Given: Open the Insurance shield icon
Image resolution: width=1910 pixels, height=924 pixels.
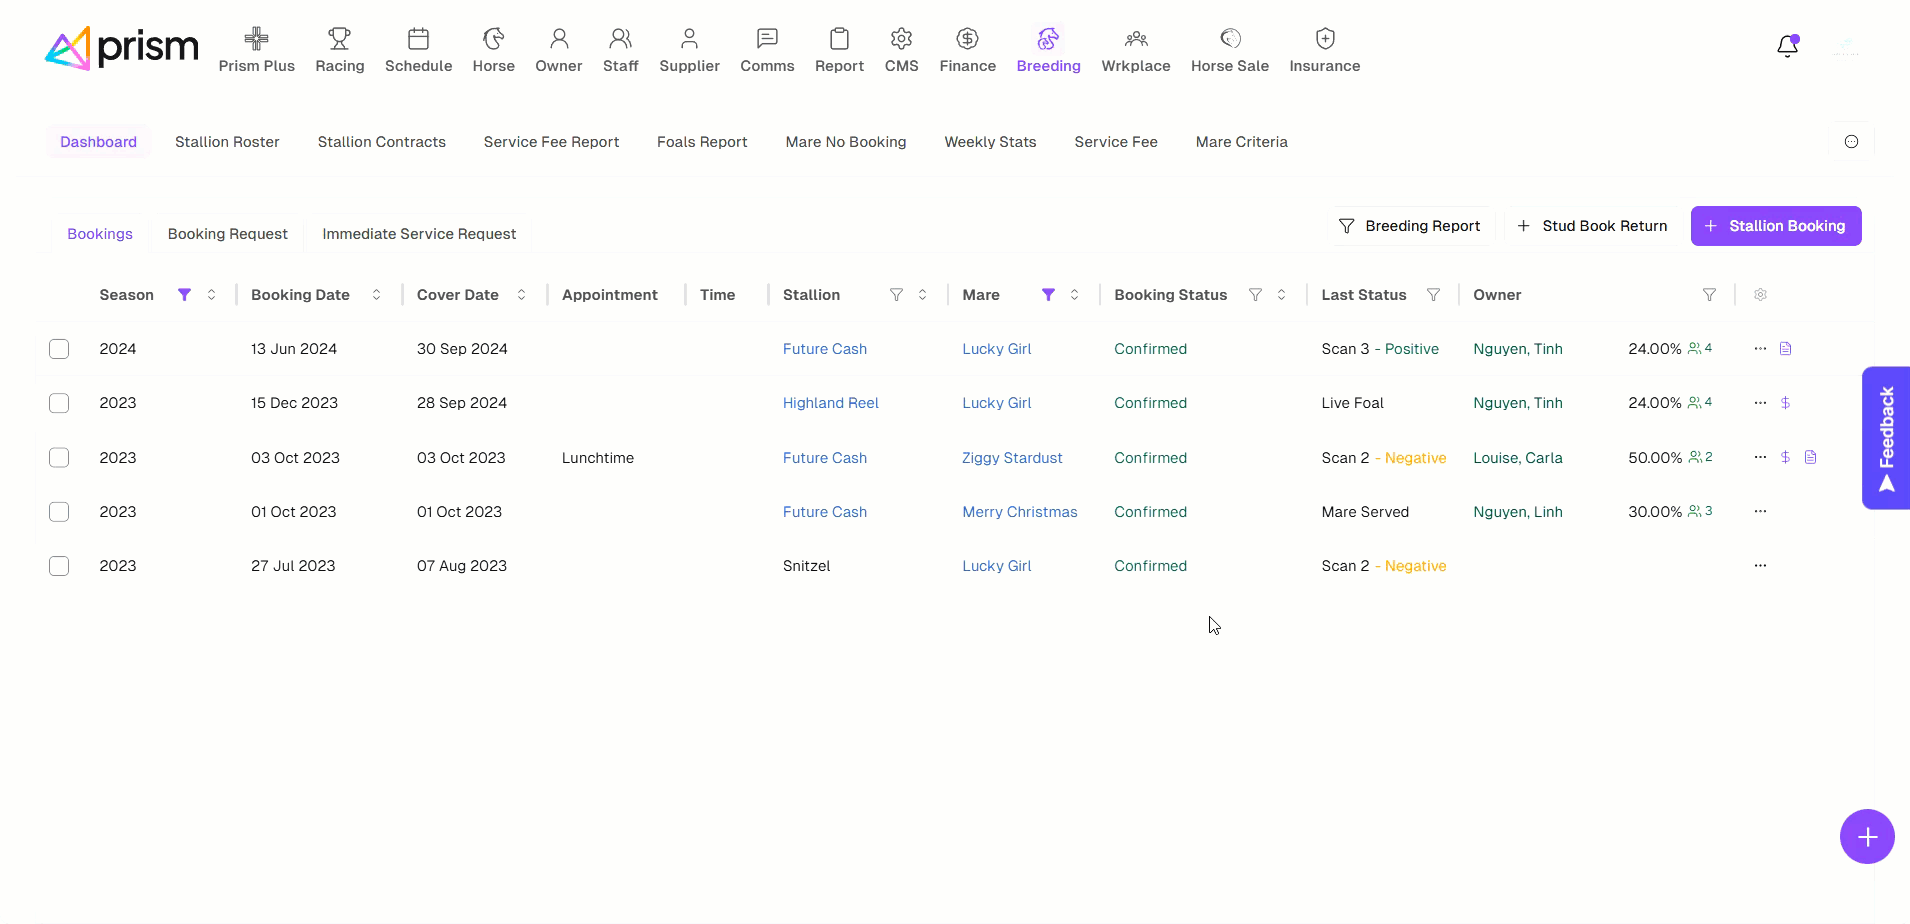Looking at the screenshot, I should point(1325,39).
